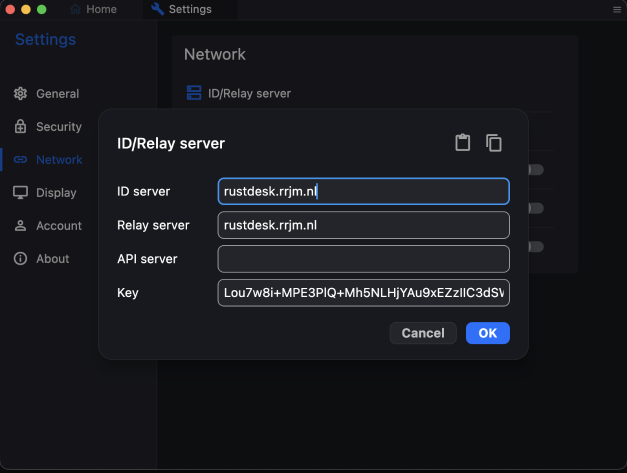
Task: Click the 'API server' label
Action: pyautogui.click(x=147, y=259)
